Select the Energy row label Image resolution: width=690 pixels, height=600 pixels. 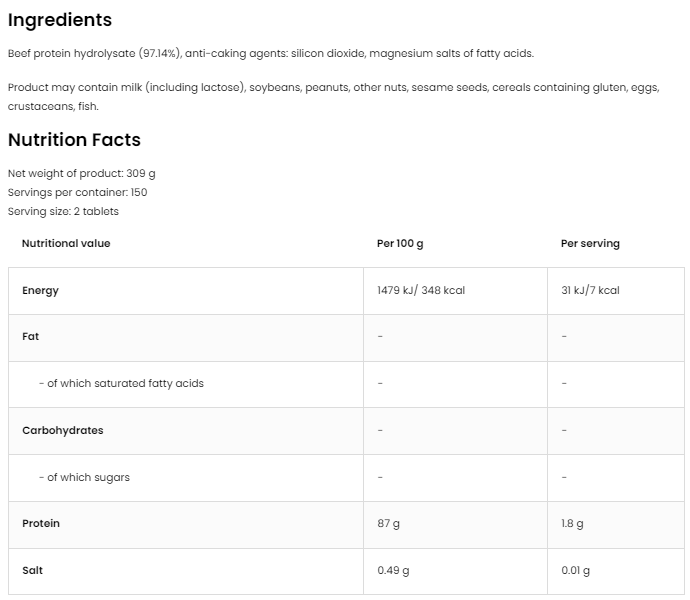click(40, 291)
